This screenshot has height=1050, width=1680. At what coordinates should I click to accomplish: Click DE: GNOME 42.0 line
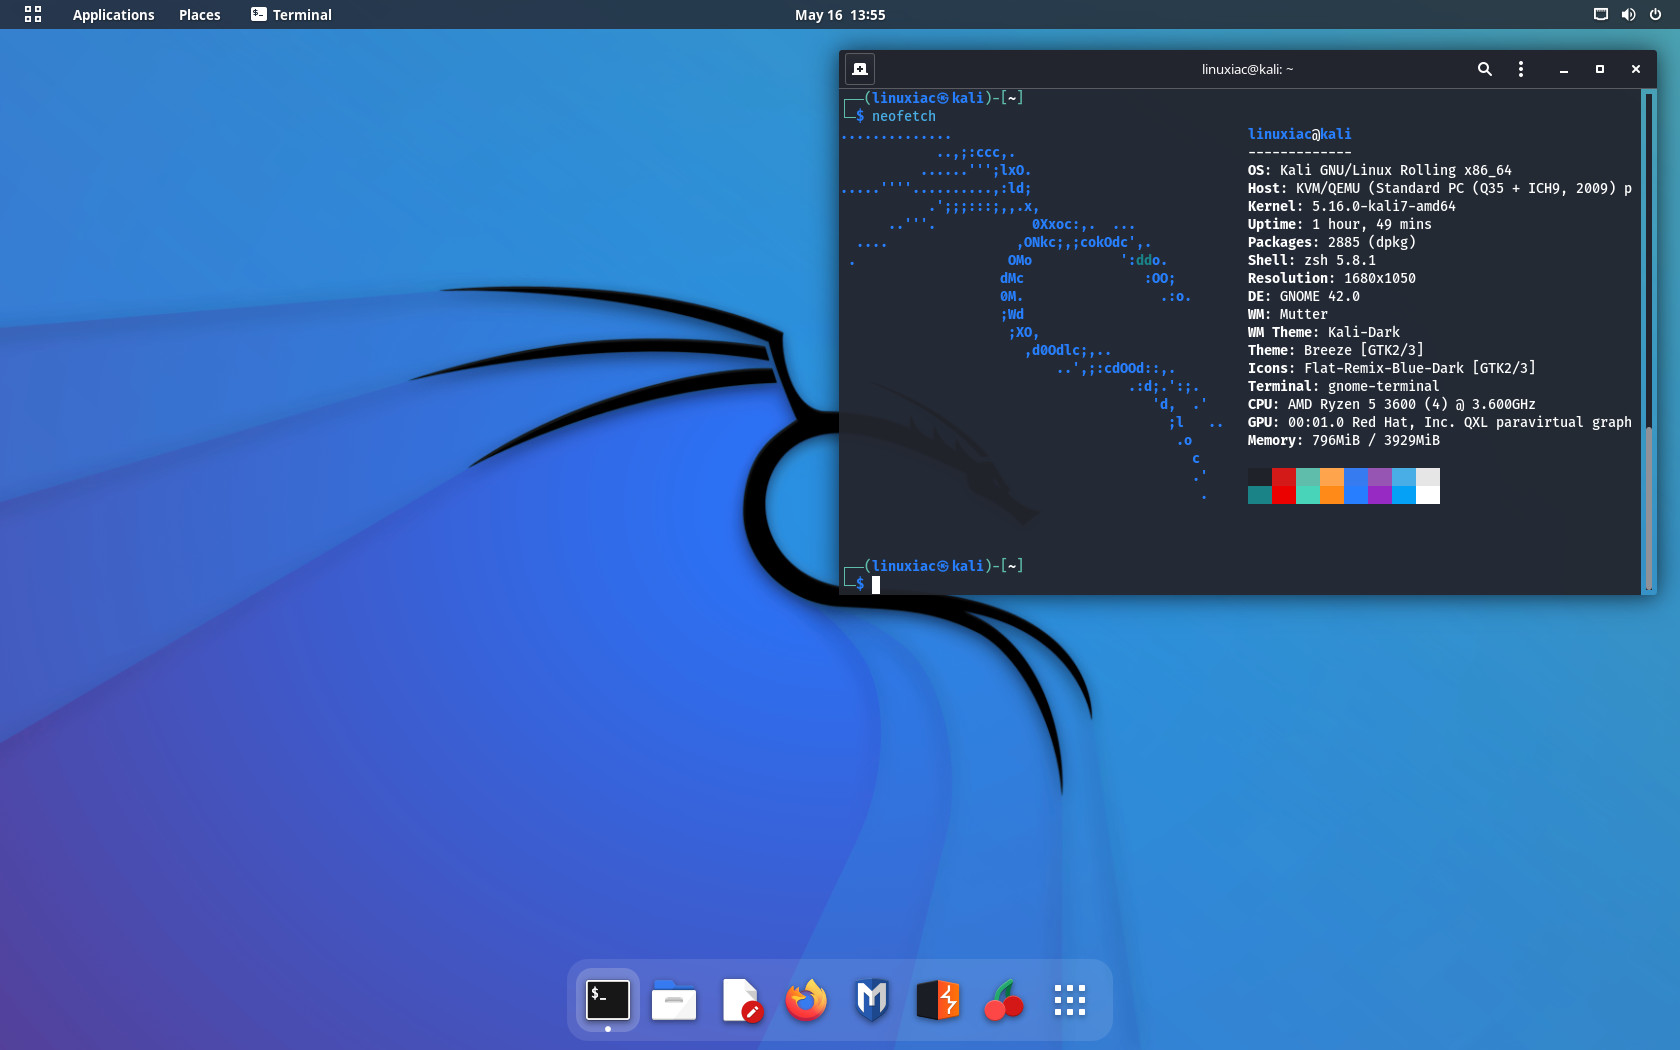pos(1304,296)
